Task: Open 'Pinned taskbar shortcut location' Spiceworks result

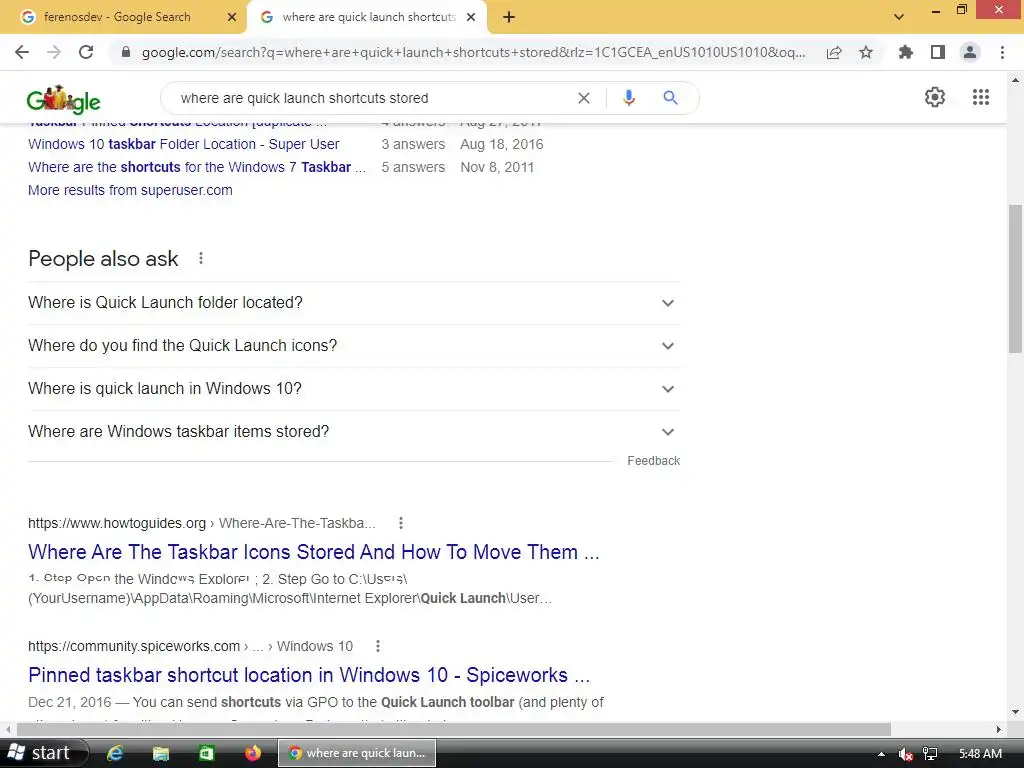Action: click(309, 675)
